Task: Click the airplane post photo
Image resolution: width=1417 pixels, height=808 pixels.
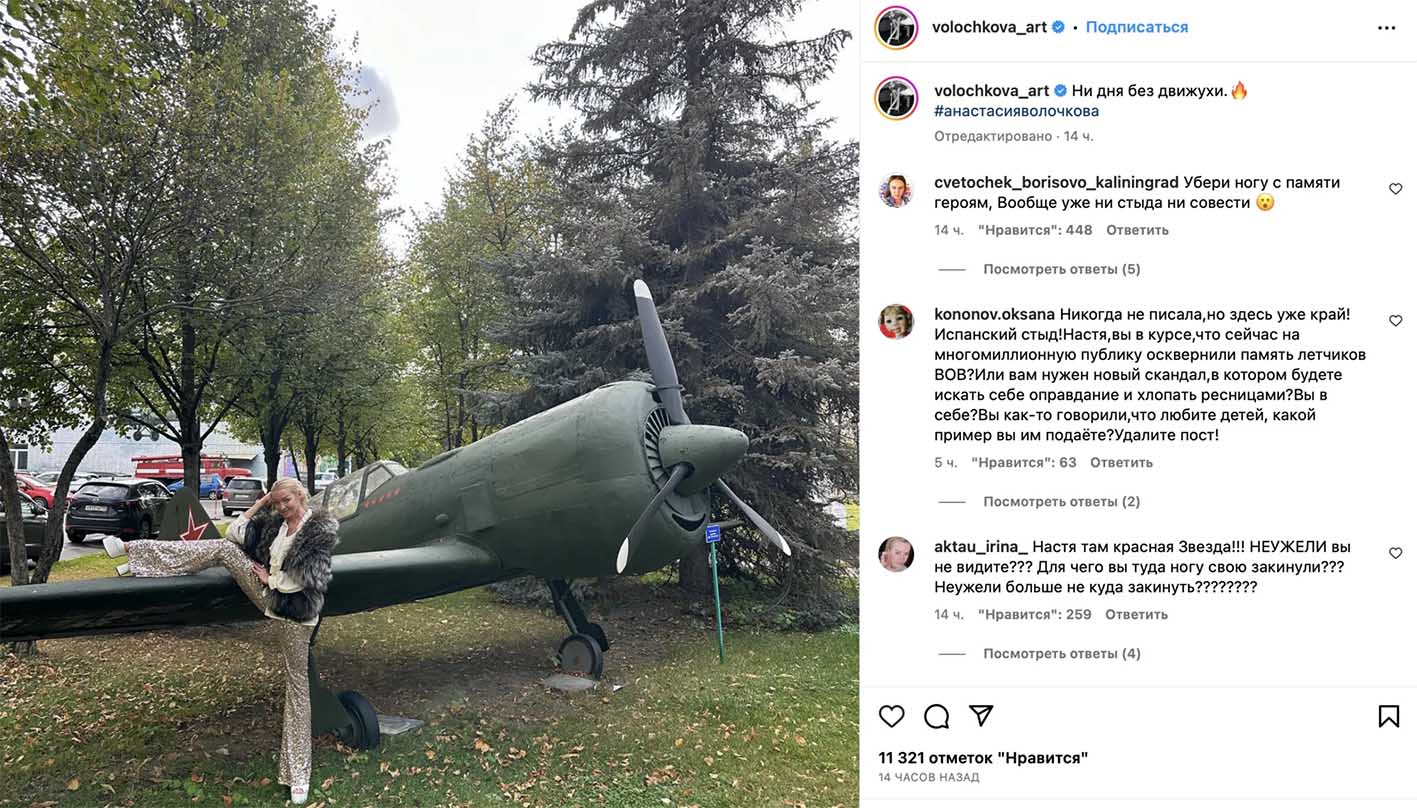Action: coord(430,404)
